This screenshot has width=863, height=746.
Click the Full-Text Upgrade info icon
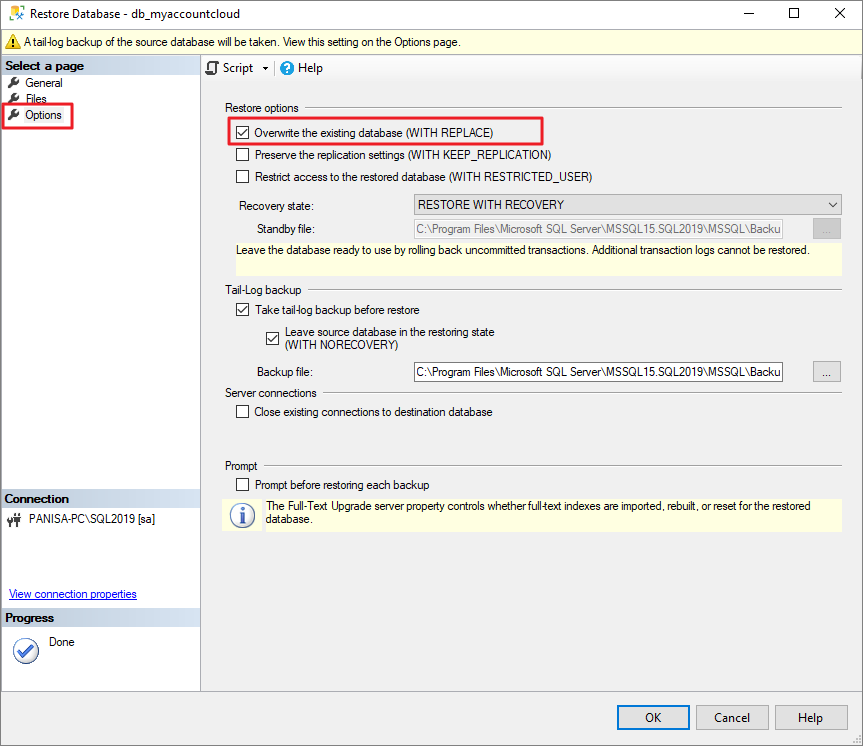[242, 515]
